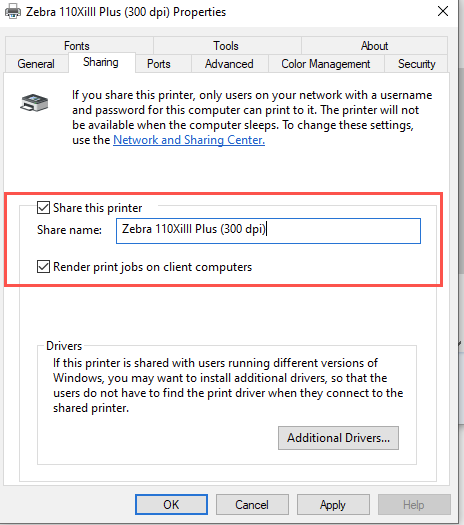
Task: Click the printer icon in title bar
Action: click(13, 11)
